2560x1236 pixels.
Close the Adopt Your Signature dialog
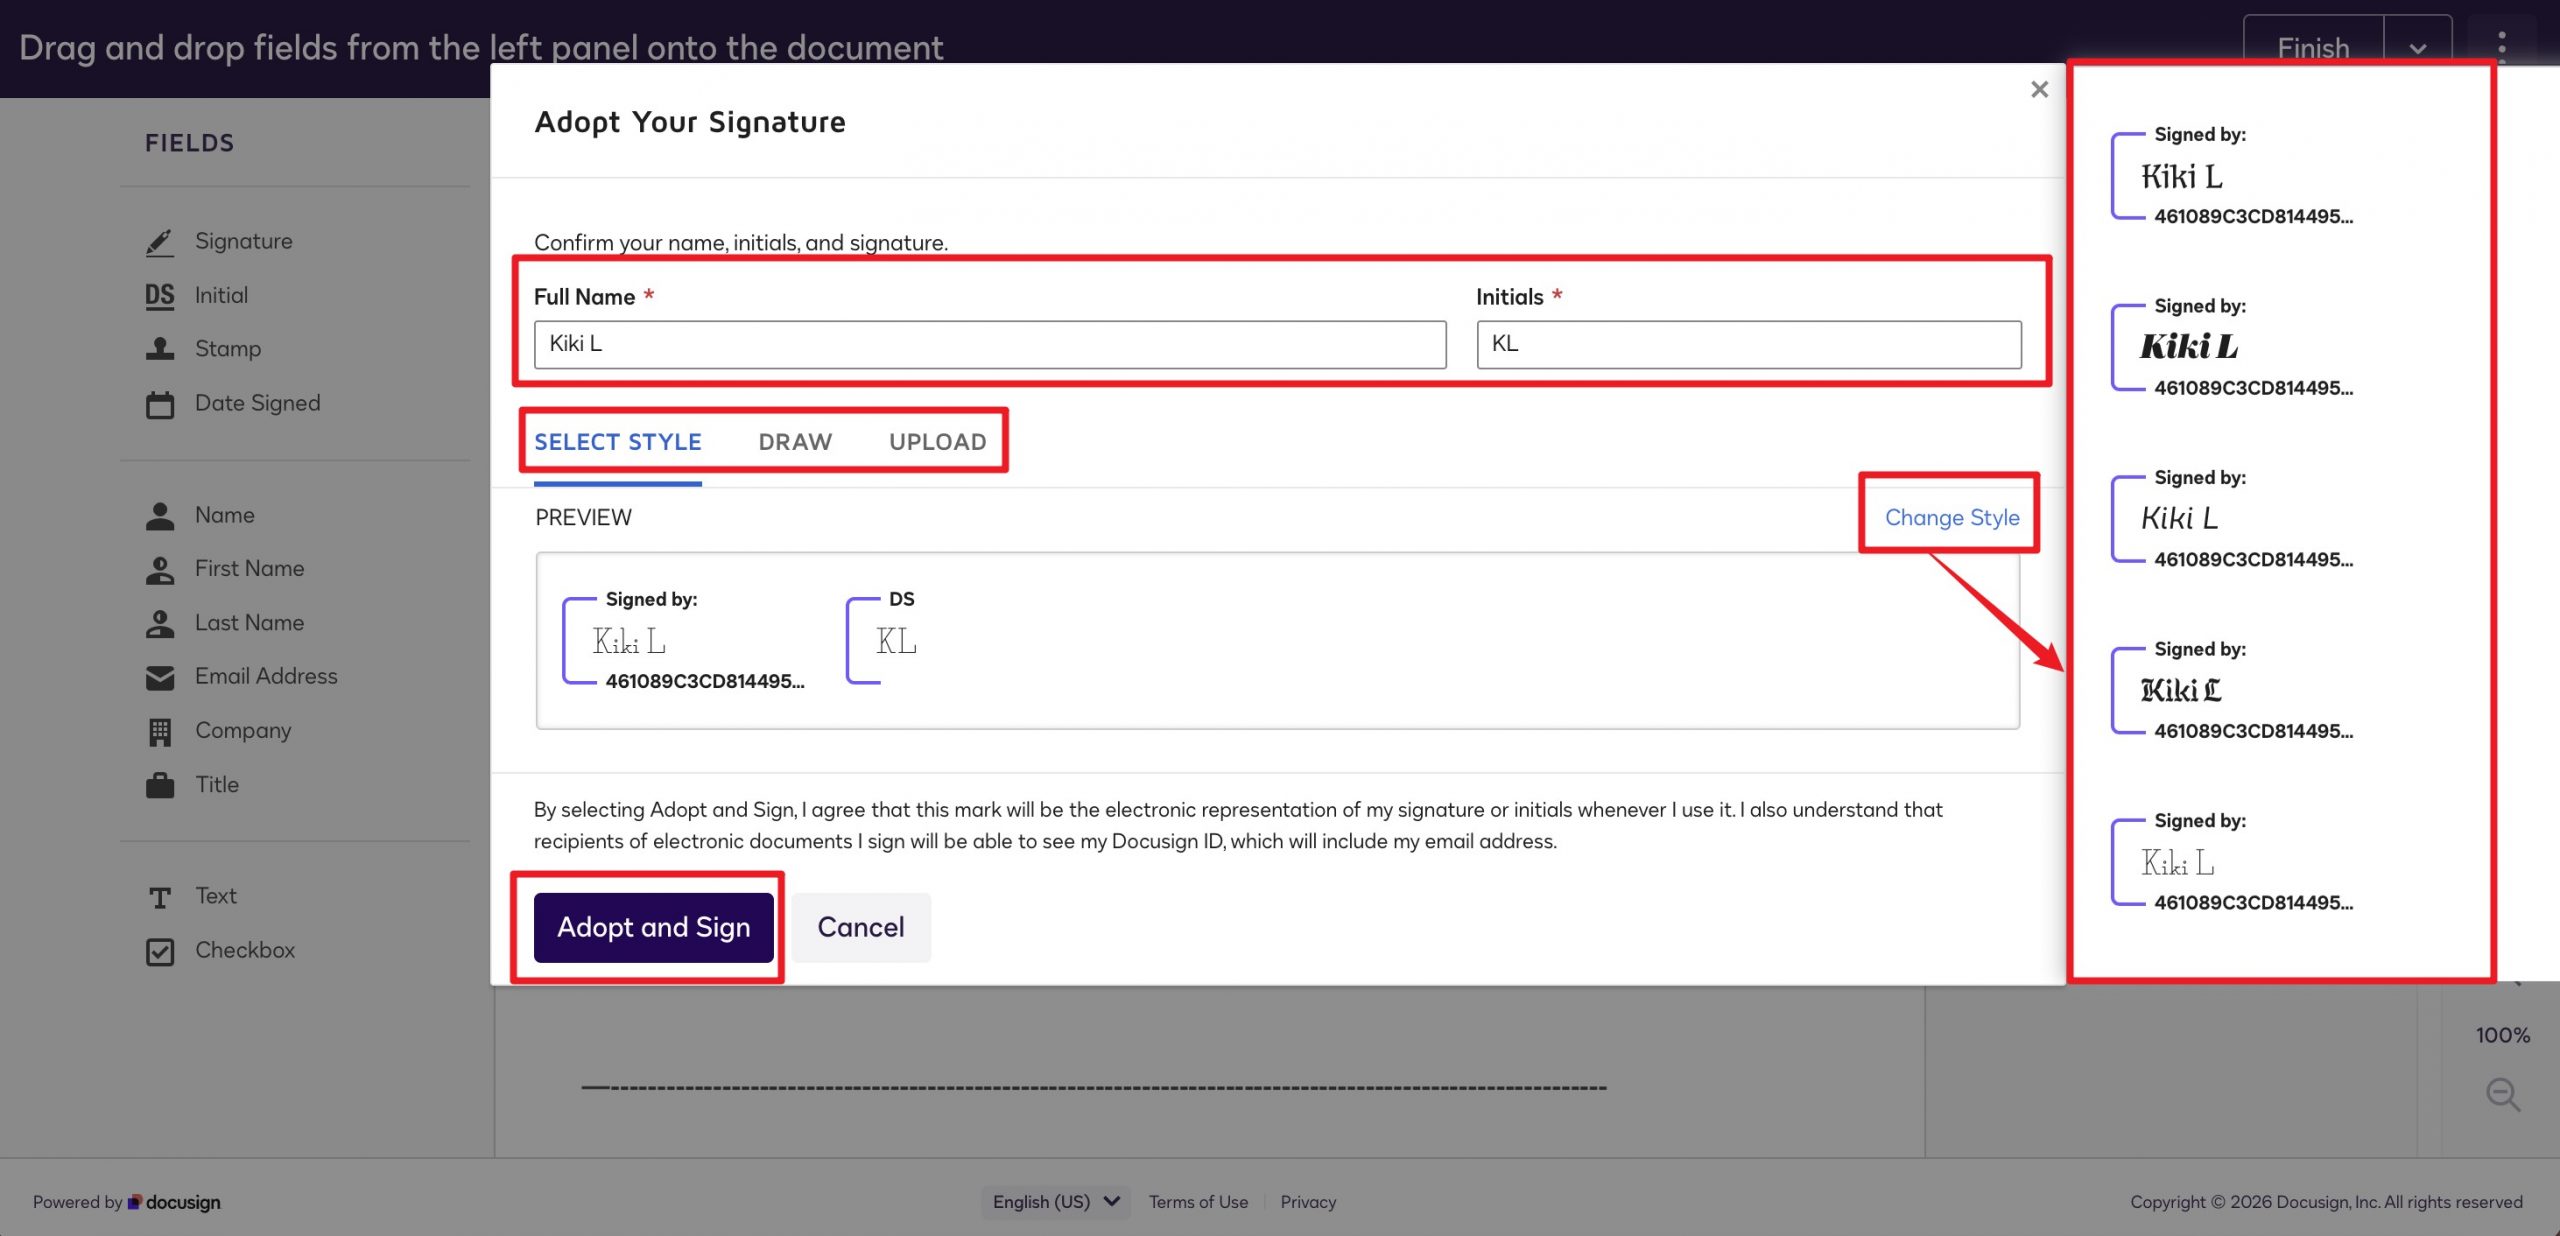pos(2040,89)
